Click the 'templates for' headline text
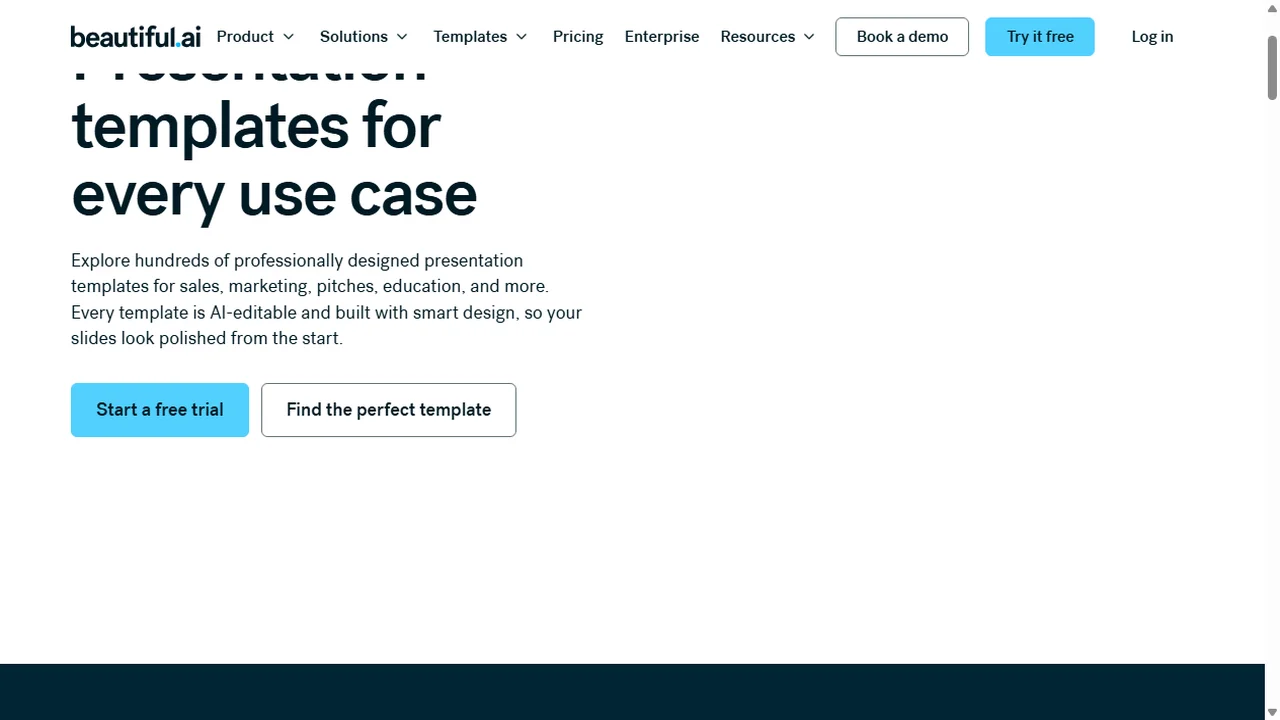 (x=256, y=127)
